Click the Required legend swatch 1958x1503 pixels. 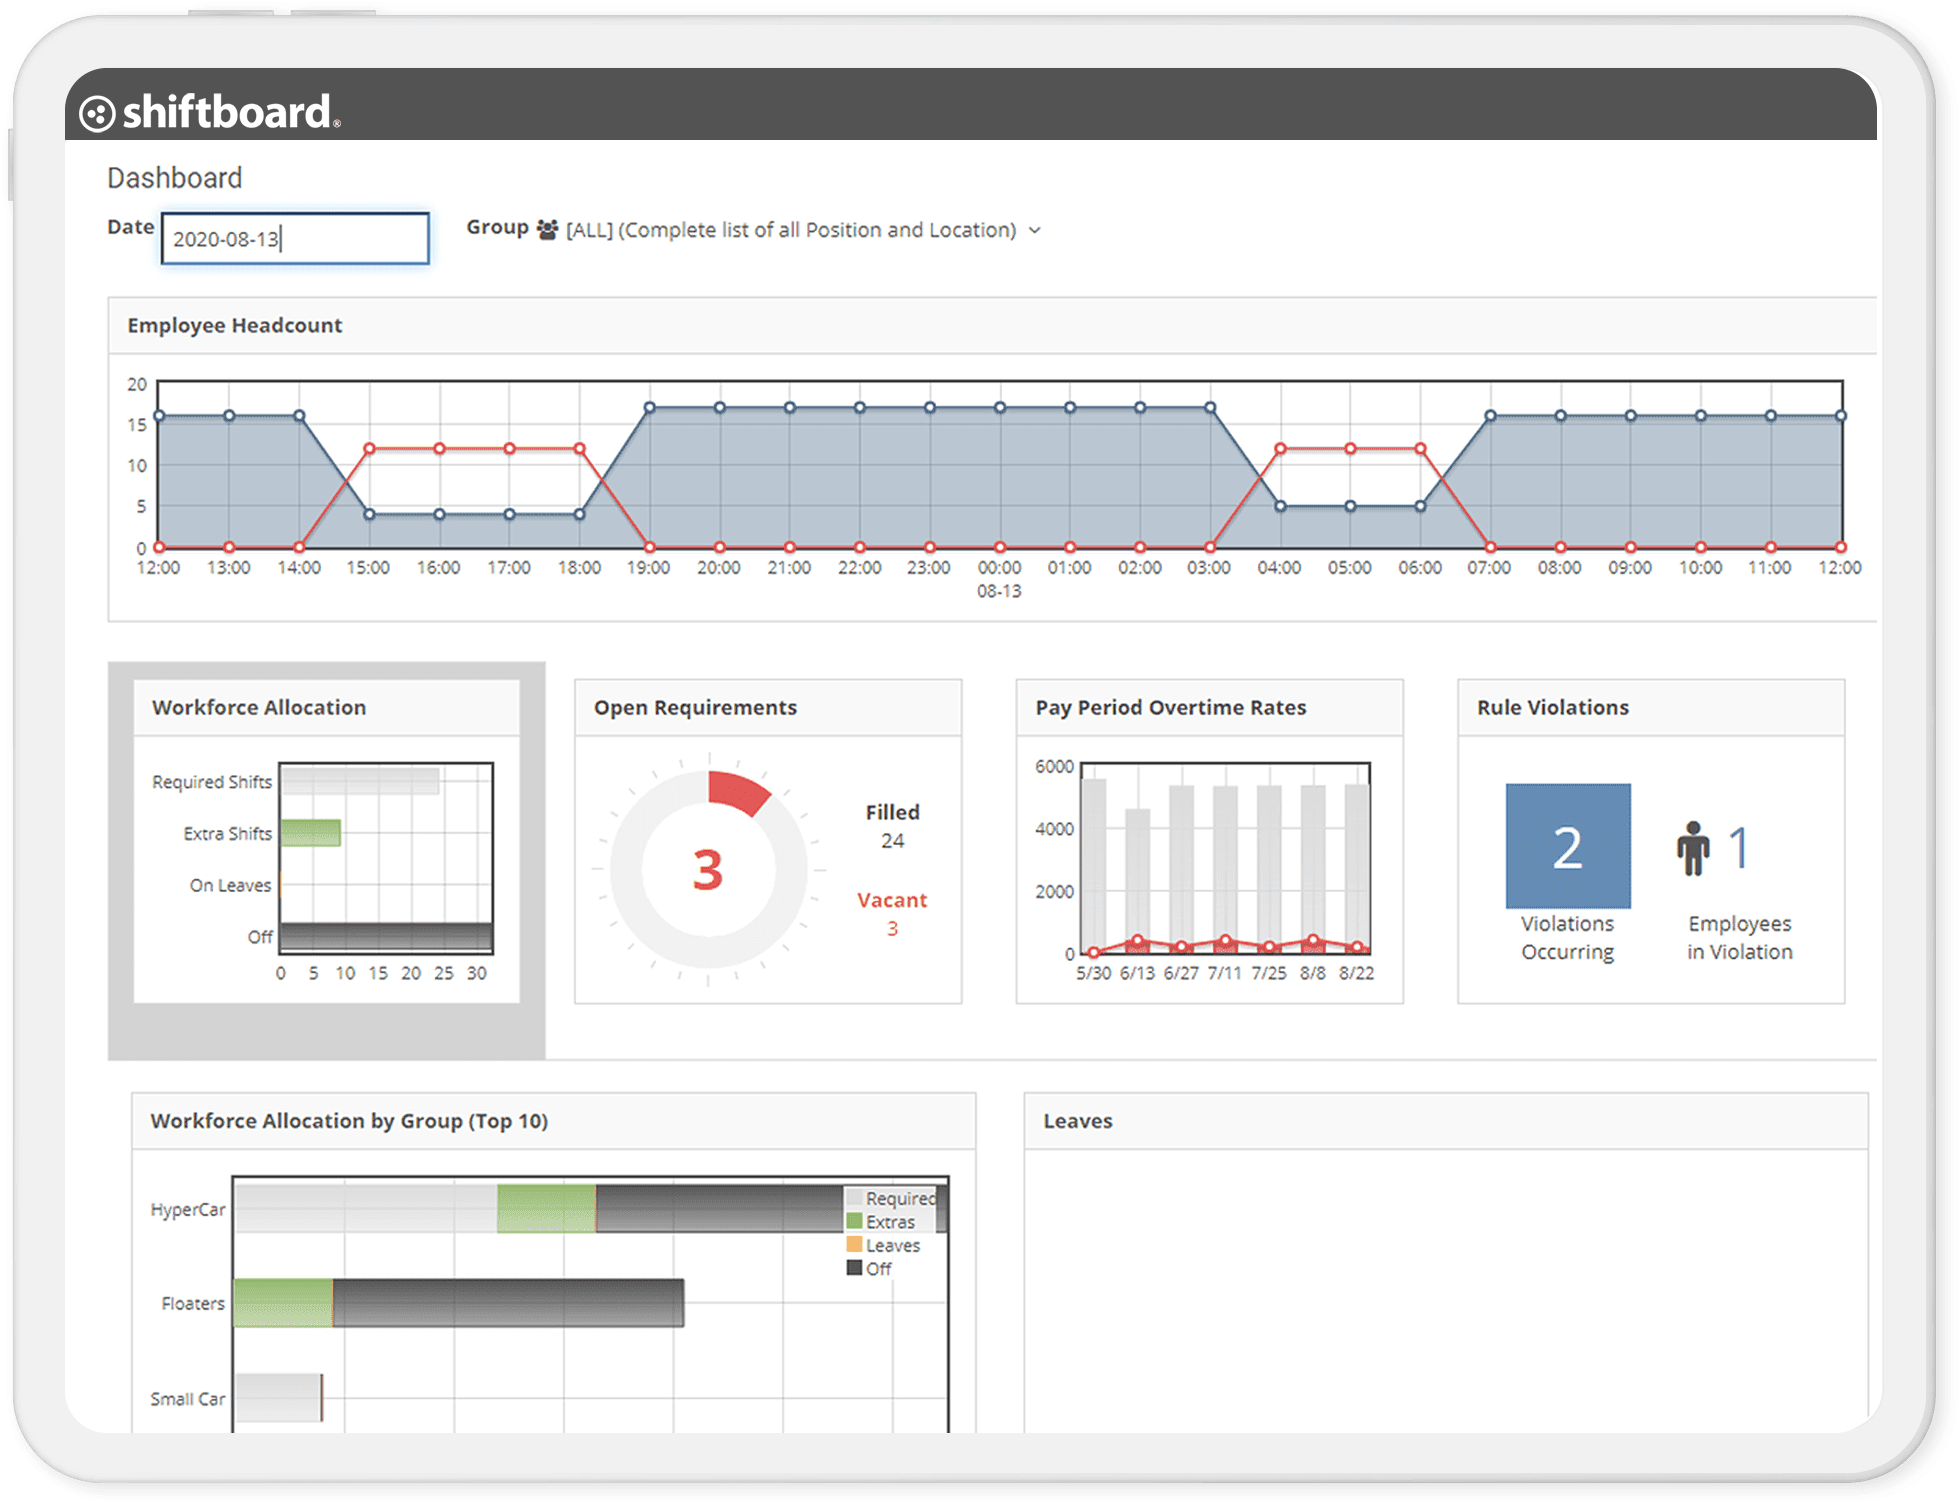click(x=854, y=1197)
